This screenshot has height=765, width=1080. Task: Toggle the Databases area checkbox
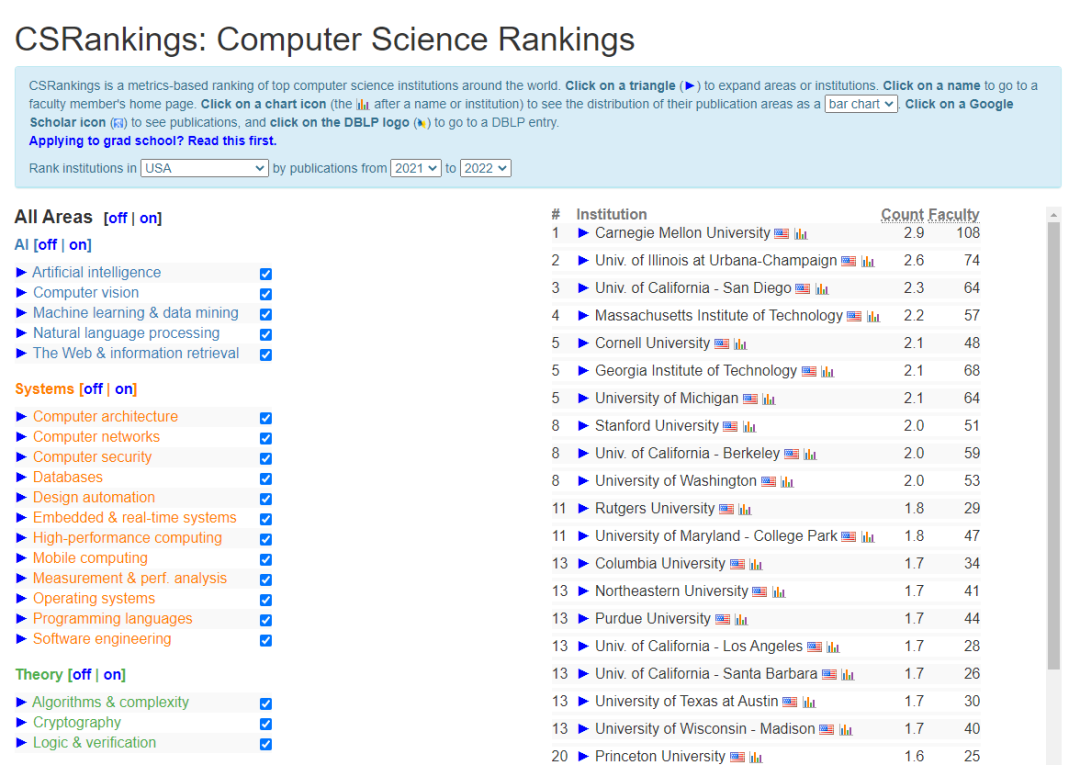click(x=266, y=478)
